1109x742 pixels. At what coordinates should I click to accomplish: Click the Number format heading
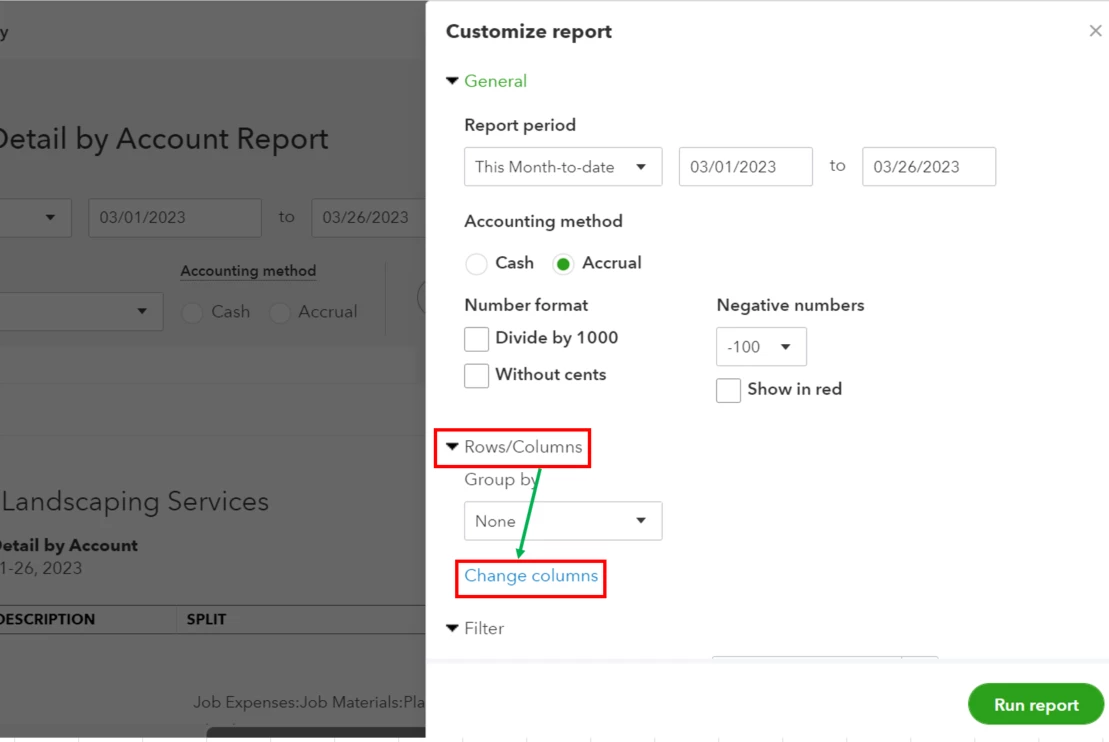click(526, 306)
